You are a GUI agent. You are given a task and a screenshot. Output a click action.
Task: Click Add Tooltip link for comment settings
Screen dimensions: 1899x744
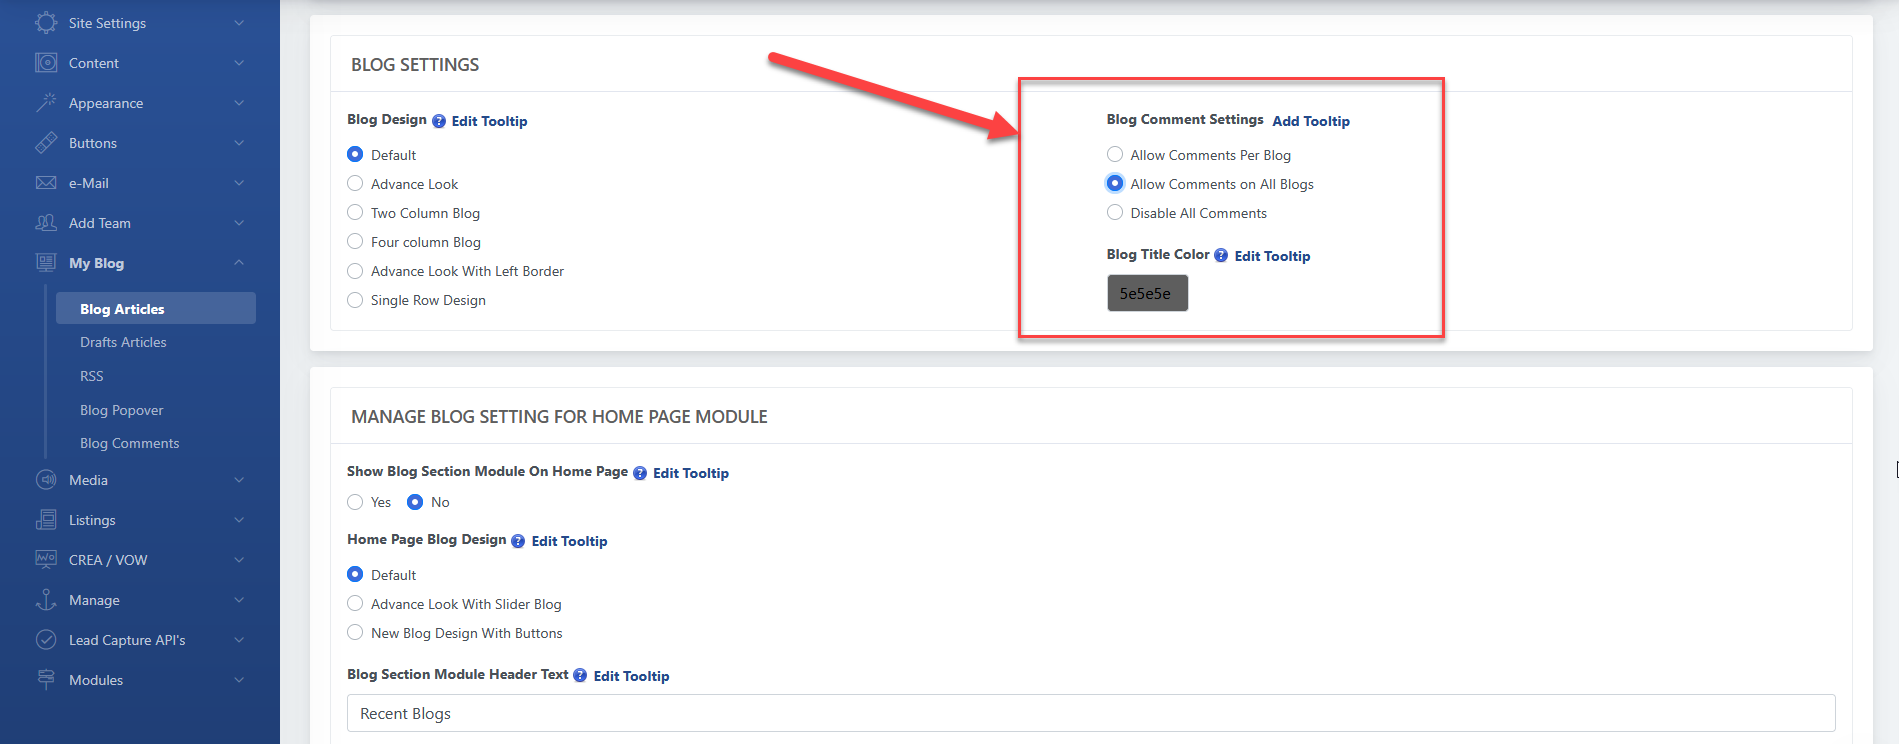(x=1311, y=121)
